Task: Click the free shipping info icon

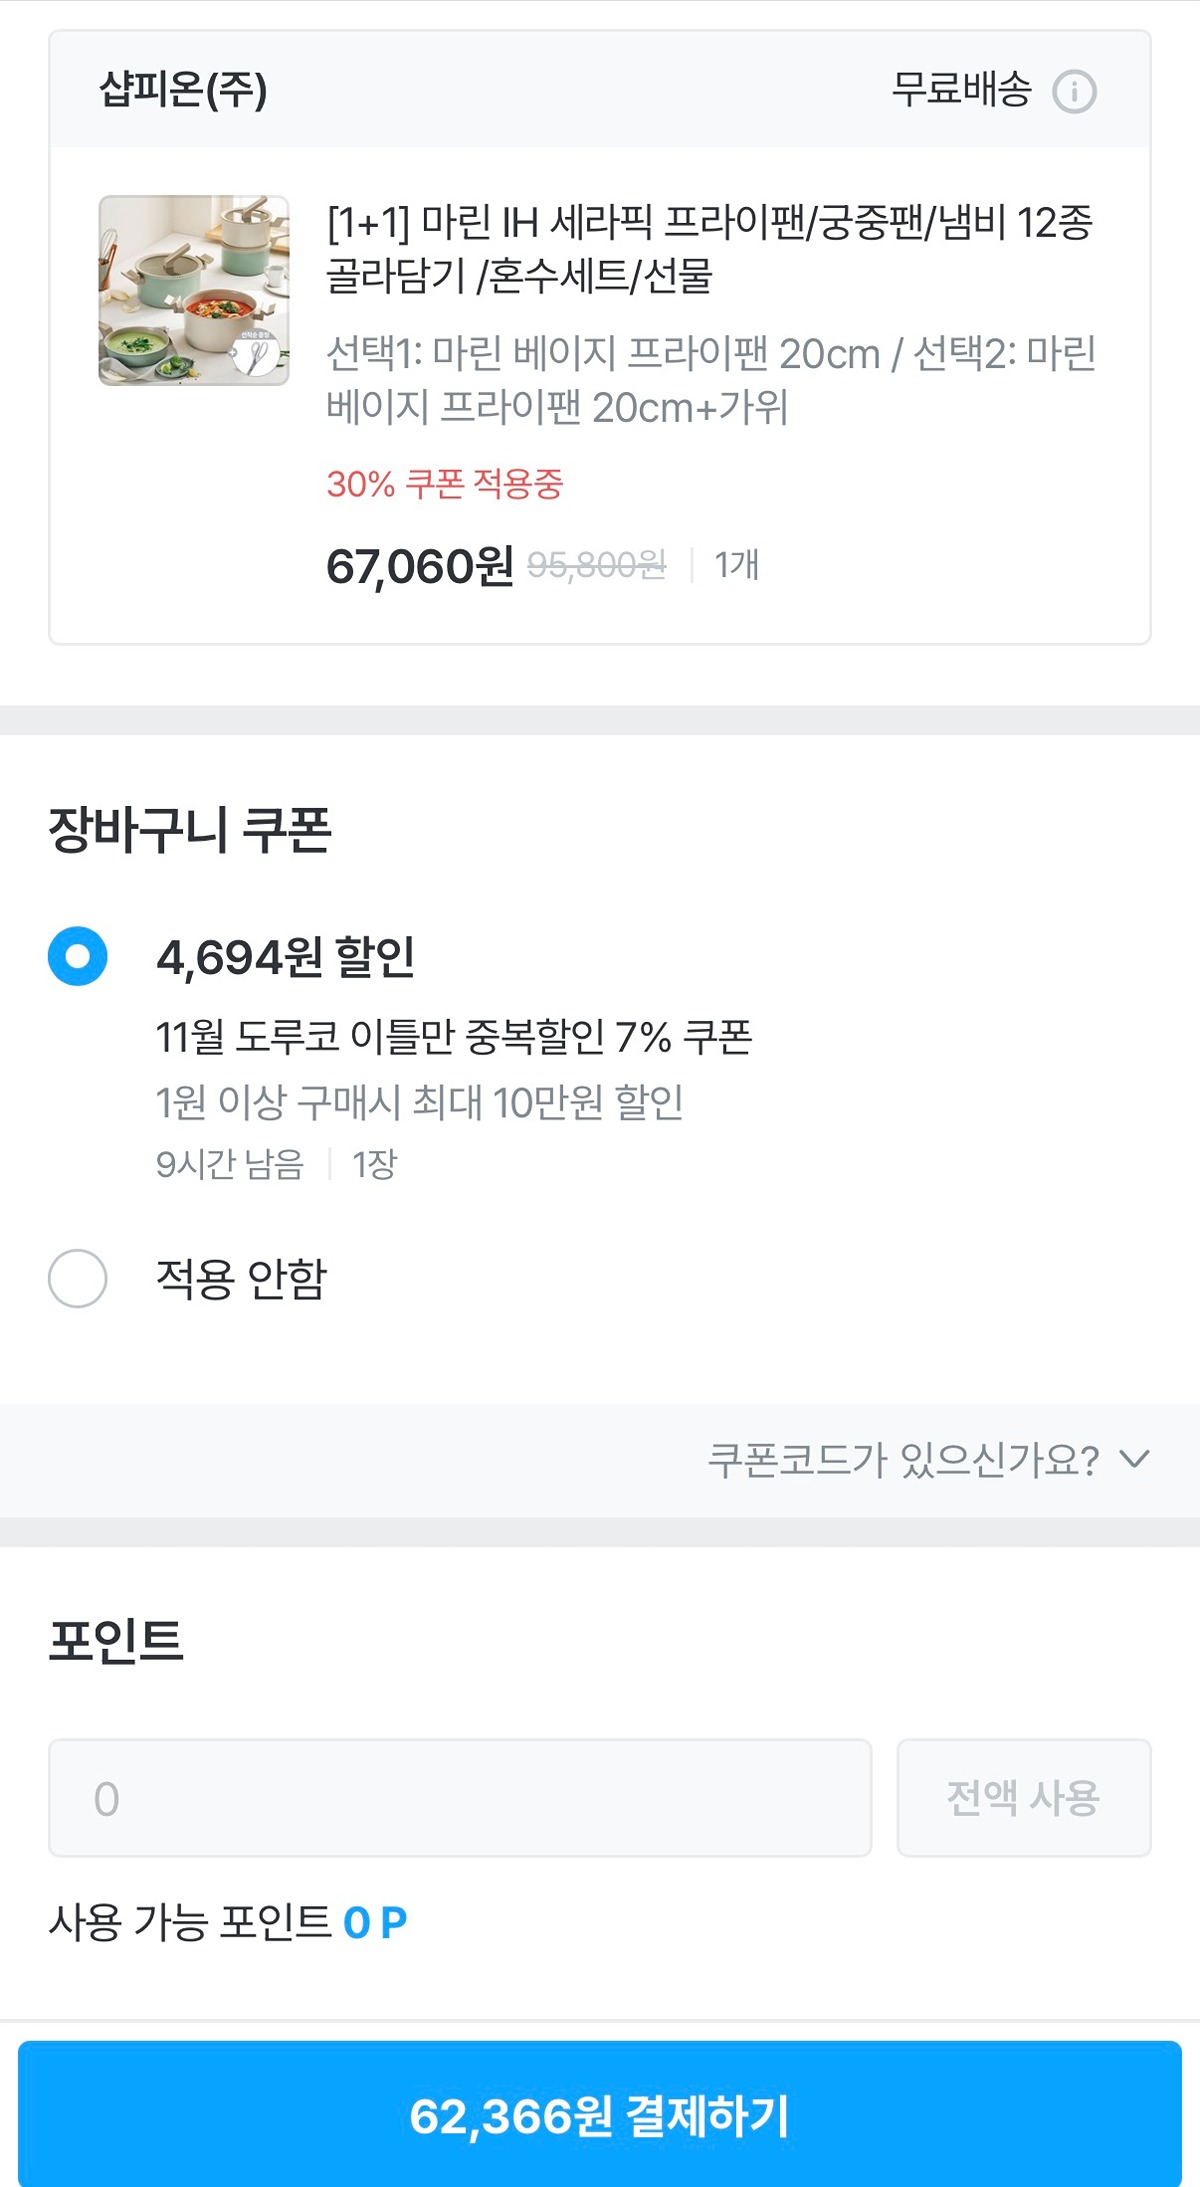Action: (x=1074, y=92)
